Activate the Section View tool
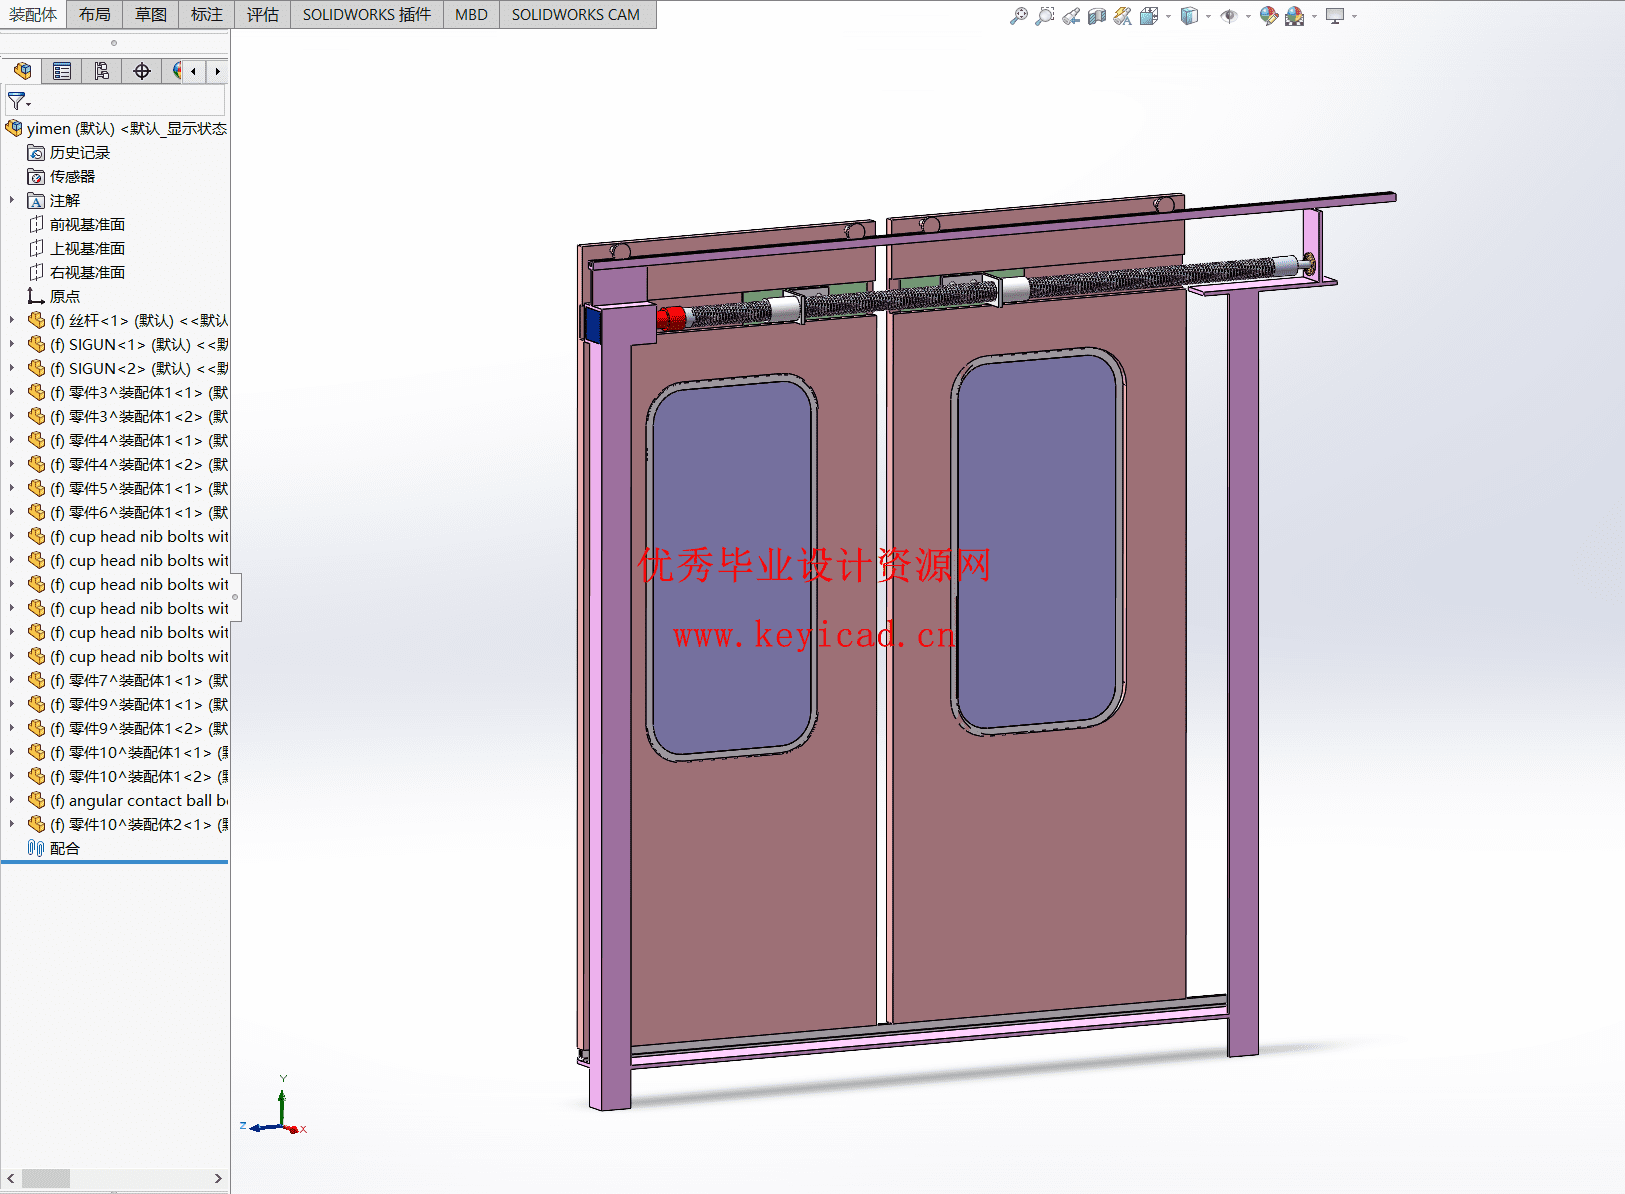This screenshot has height=1194, width=1625. point(1097,16)
